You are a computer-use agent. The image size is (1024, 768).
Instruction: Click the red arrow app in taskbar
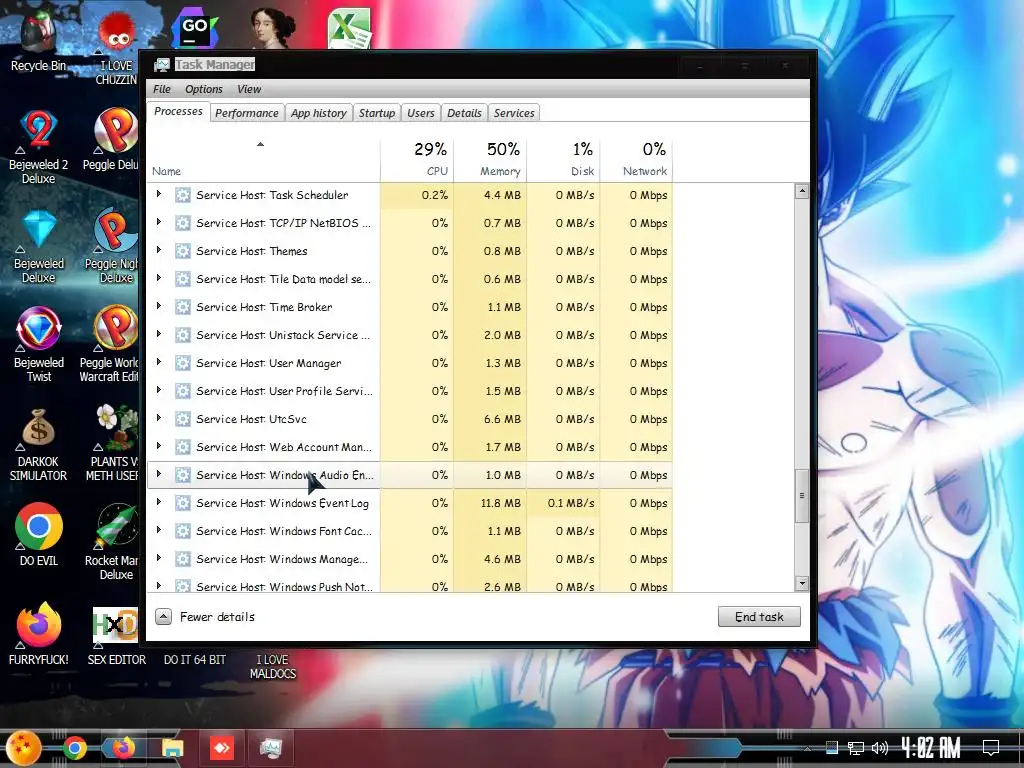pos(222,748)
